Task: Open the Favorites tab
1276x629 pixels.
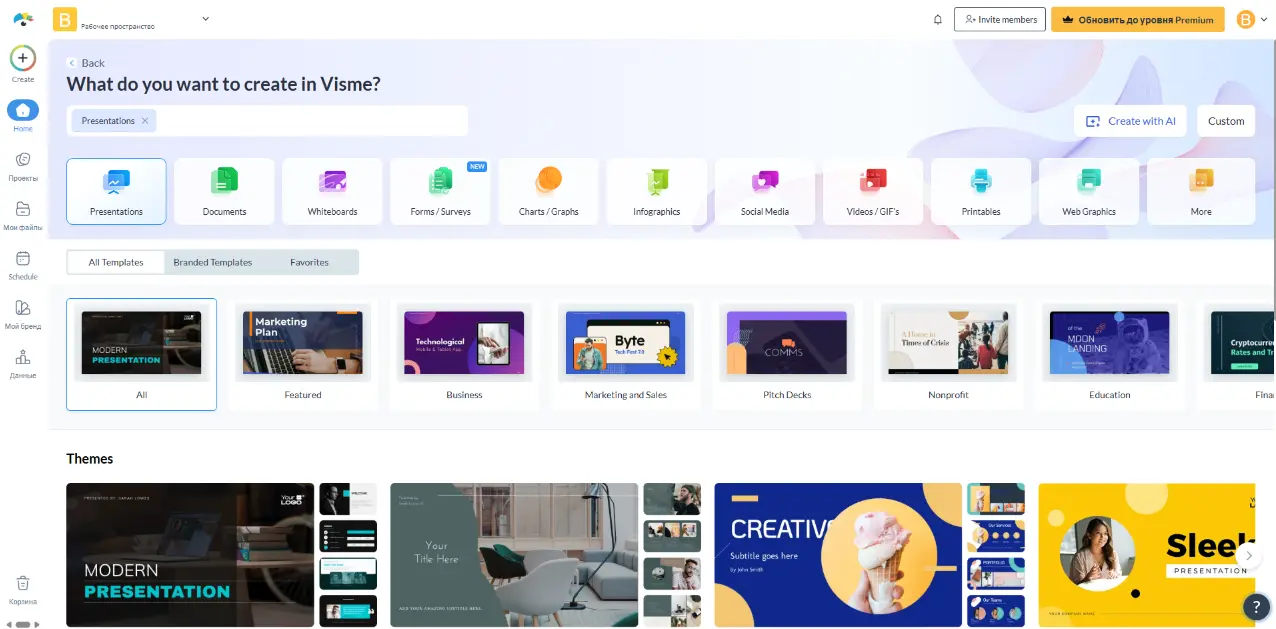Action: point(308,262)
